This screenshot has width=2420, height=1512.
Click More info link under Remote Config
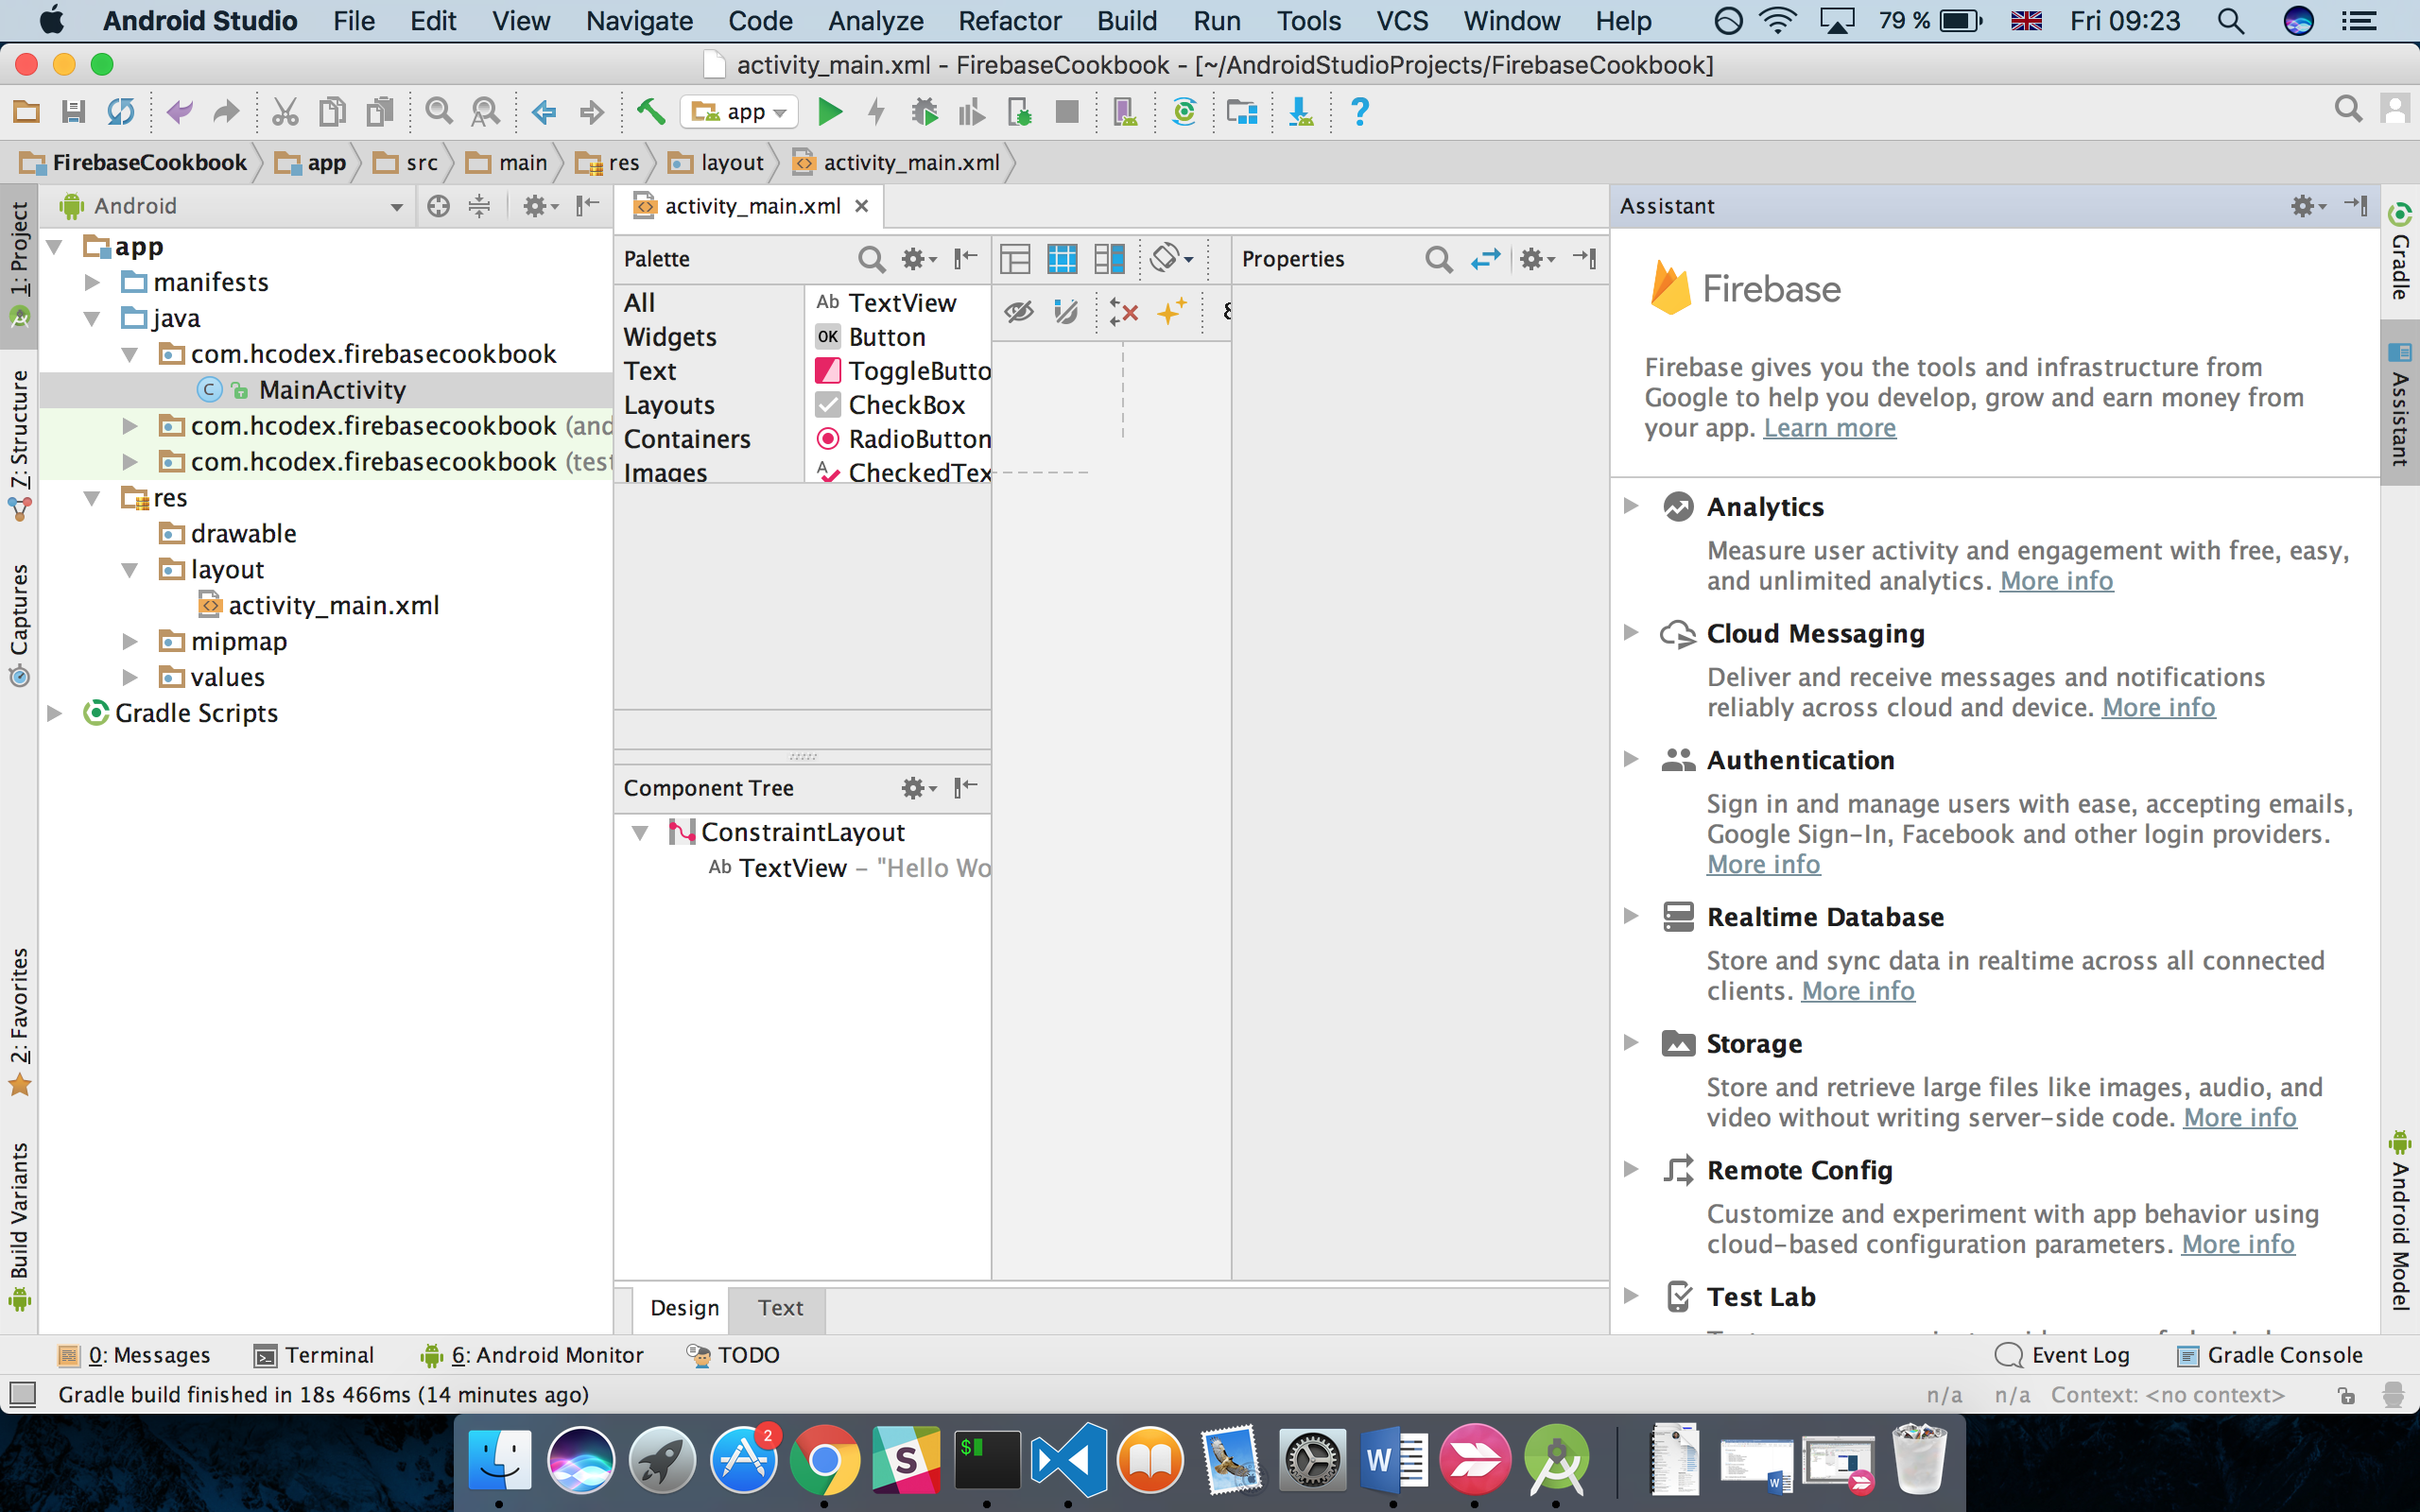(x=2237, y=1244)
